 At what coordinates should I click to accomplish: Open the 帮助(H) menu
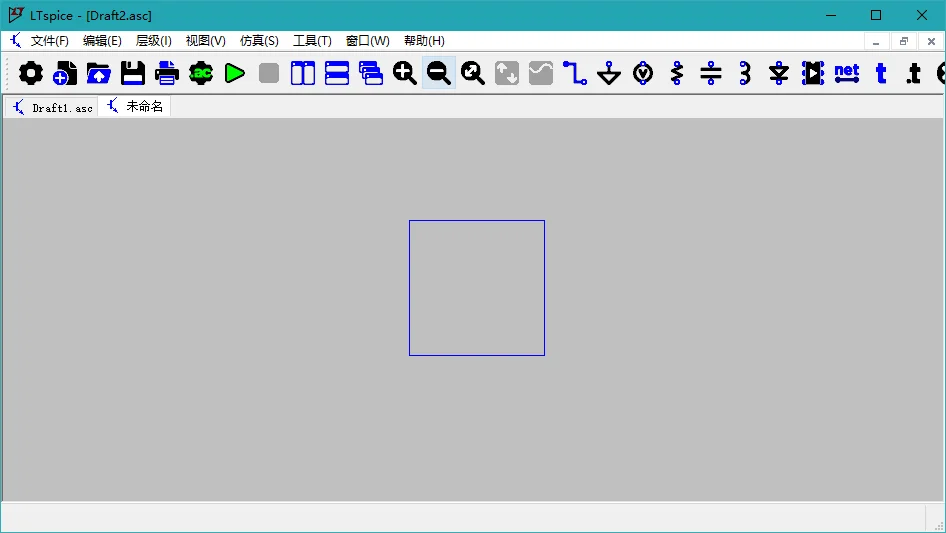pos(424,40)
